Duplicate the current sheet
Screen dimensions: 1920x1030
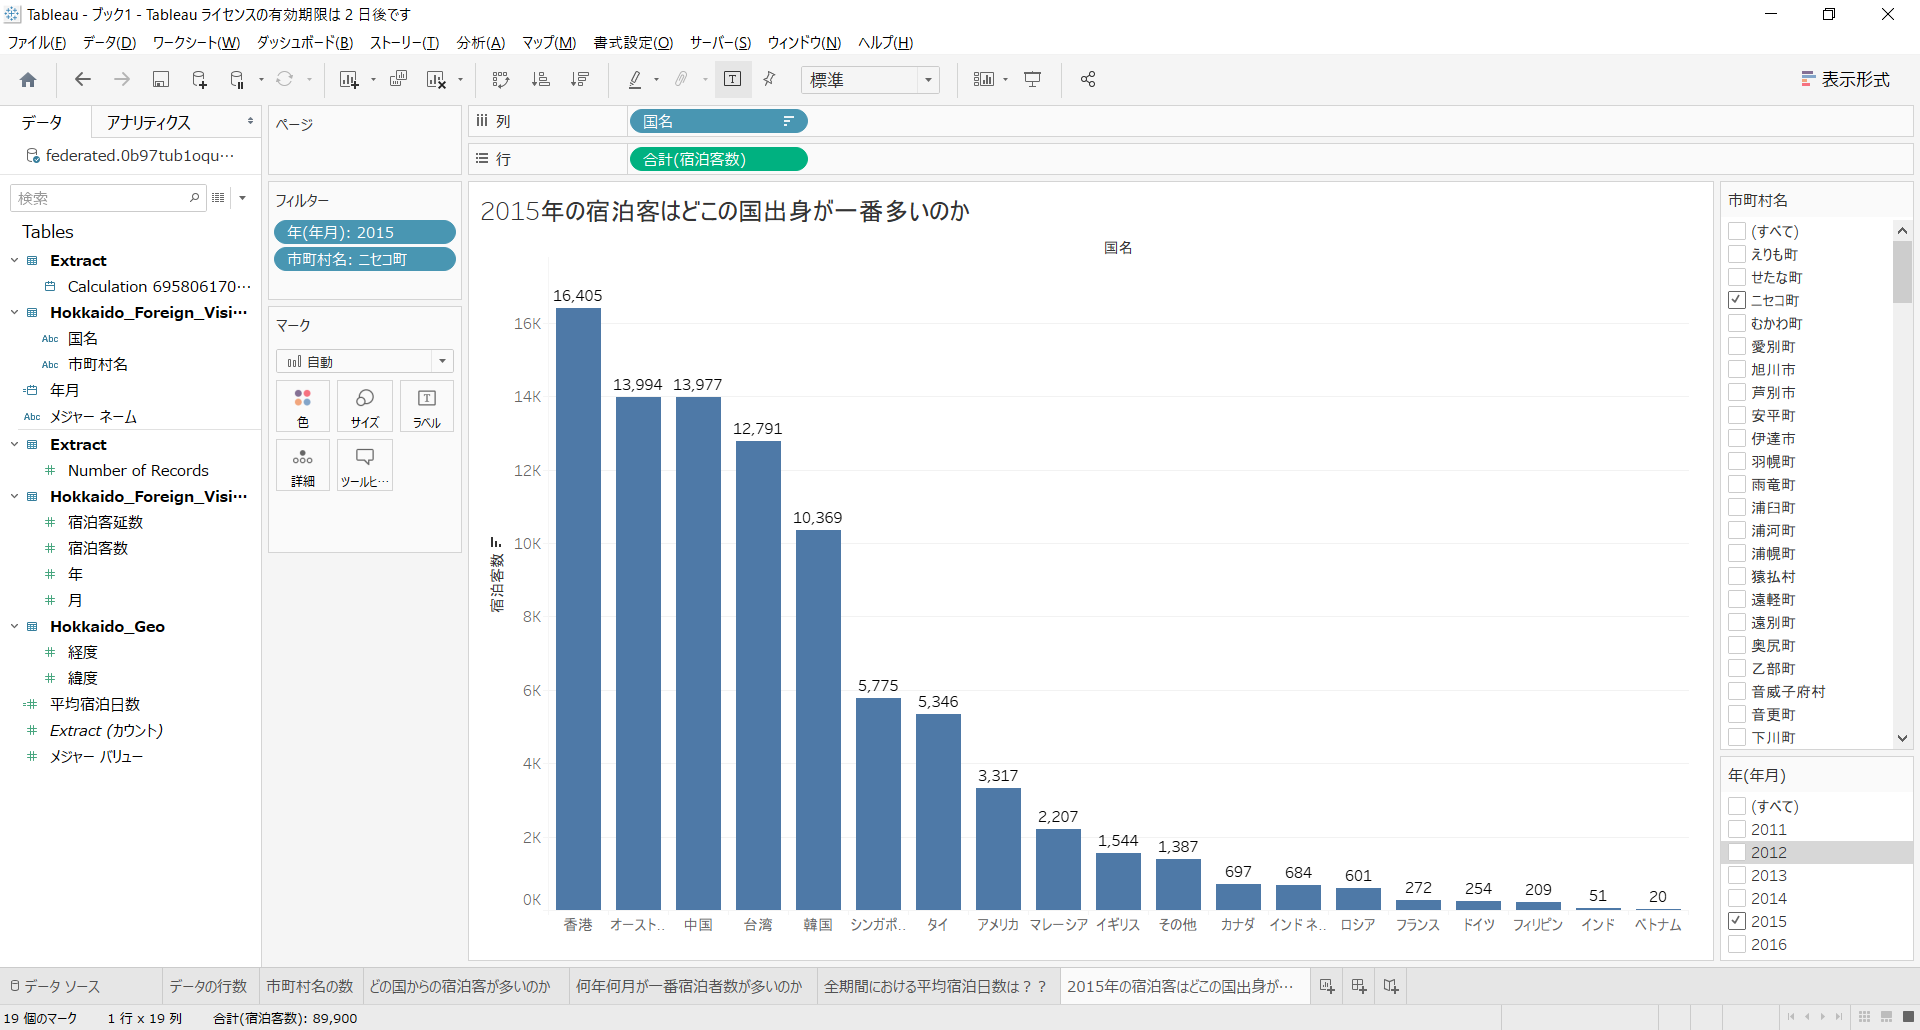[398, 80]
